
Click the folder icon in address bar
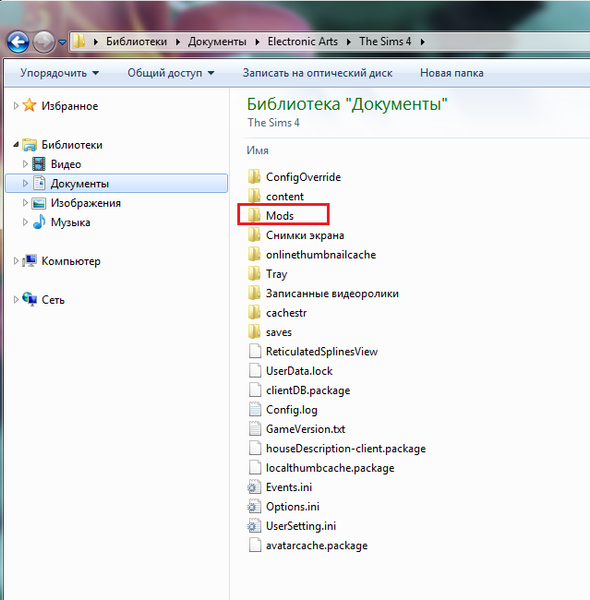click(79, 41)
